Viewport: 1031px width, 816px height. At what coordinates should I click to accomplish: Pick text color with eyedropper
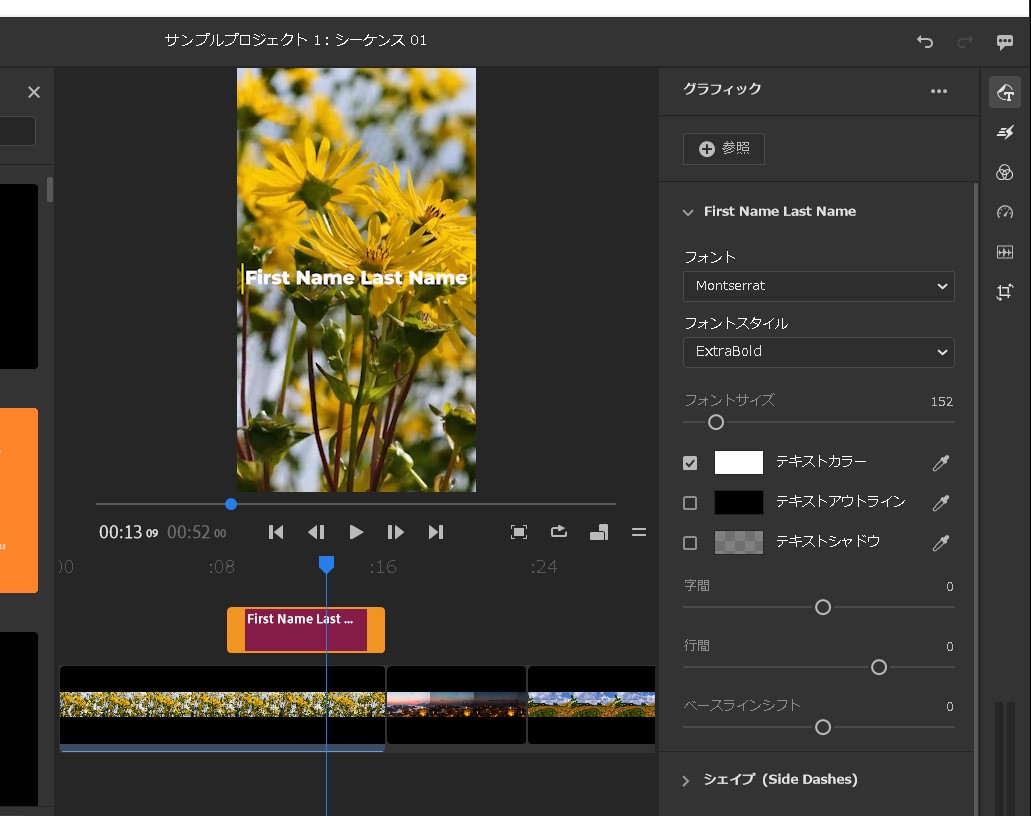[x=940, y=463]
